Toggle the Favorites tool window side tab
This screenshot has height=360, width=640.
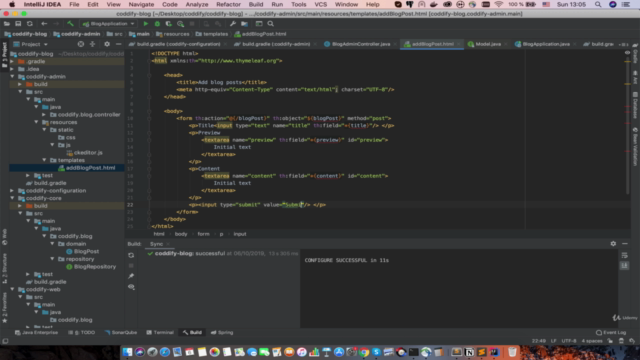click(x=4, y=309)
